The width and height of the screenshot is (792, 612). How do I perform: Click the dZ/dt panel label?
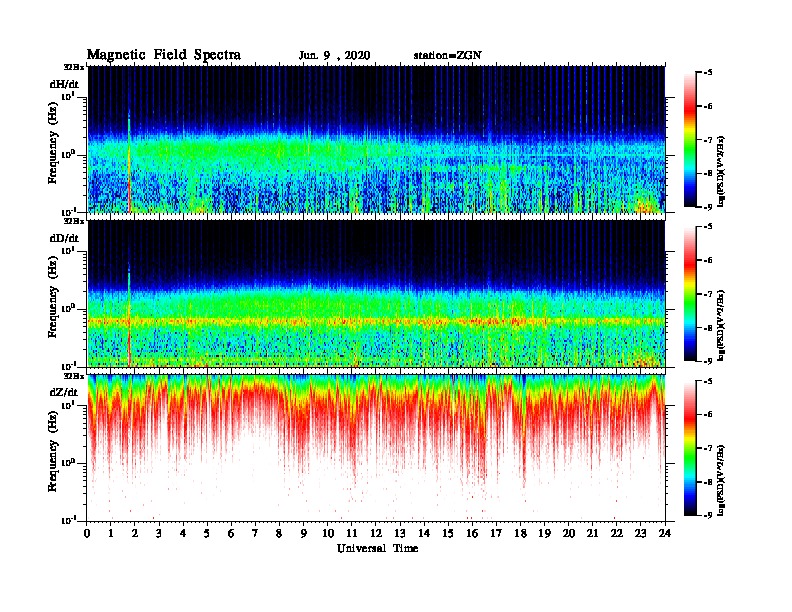coord(64,392)
